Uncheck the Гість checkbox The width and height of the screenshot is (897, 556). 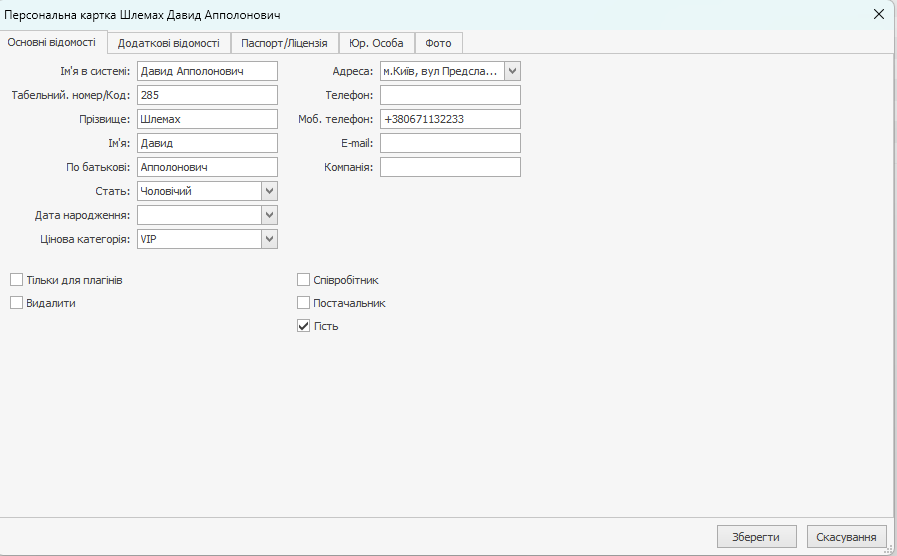click(304, 326)
